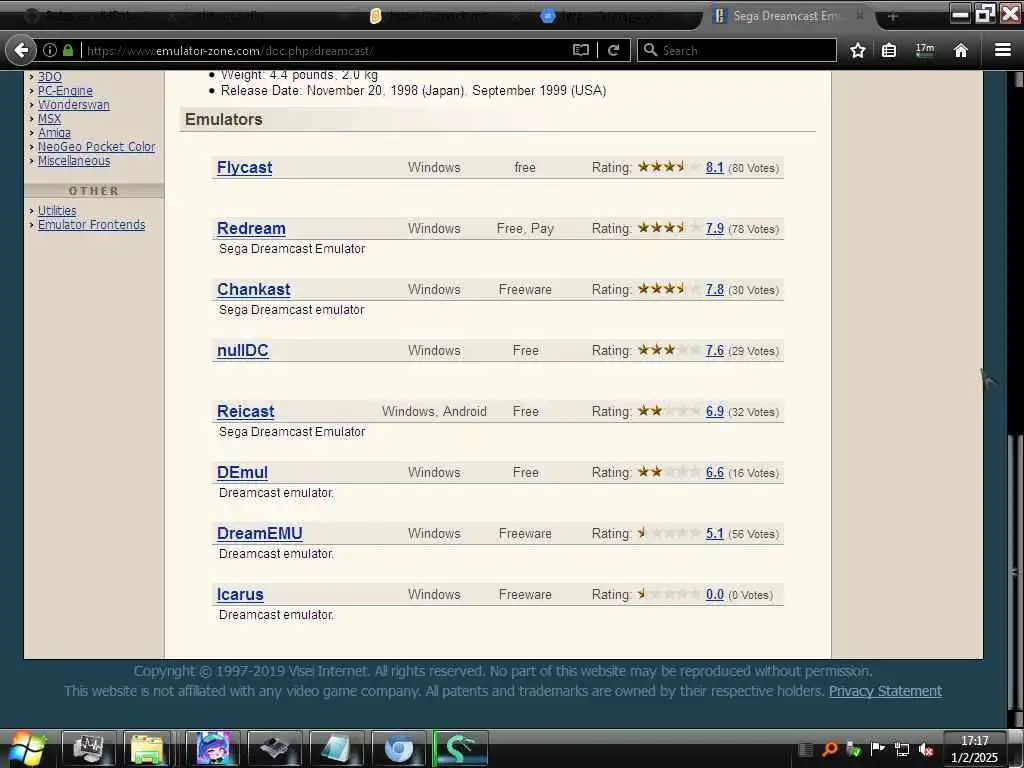Screen dimensions: 1024x768
Task: Open a new tab with the plus button
Action: pyautogui.click(x=893, y=16)
